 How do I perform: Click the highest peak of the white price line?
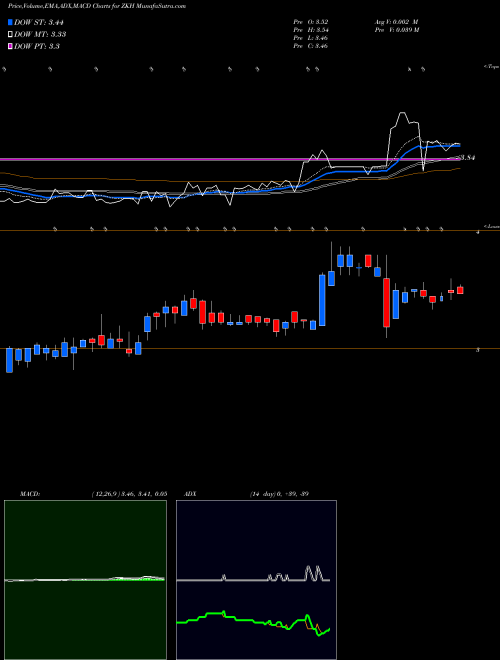[402, 113]
